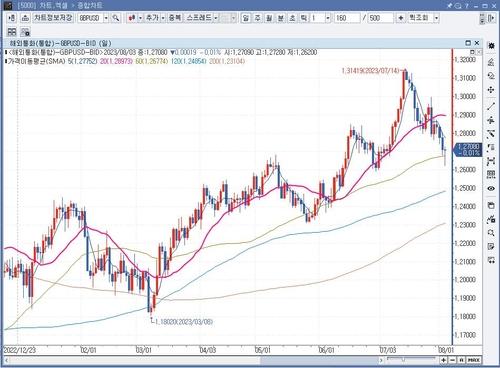This screenshot has height=368, width=500.
Task: Open the DATA table view icon
Action: click(491, 175)
